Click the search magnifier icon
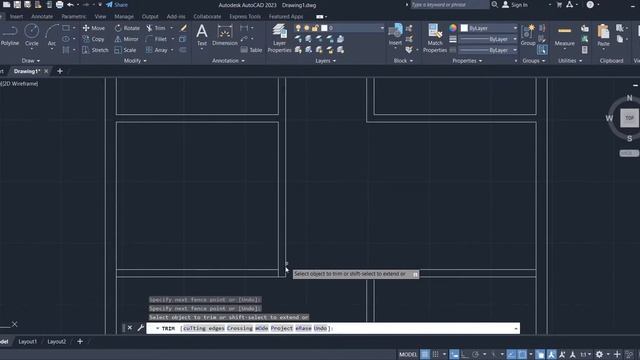The image size is (640, 360). [494, 4]
